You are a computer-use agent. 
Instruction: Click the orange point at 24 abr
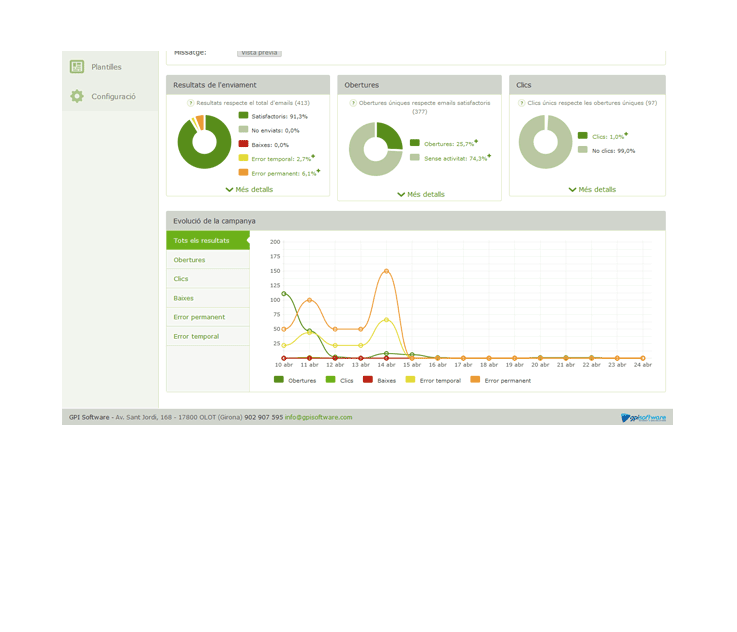coord(643,358)
